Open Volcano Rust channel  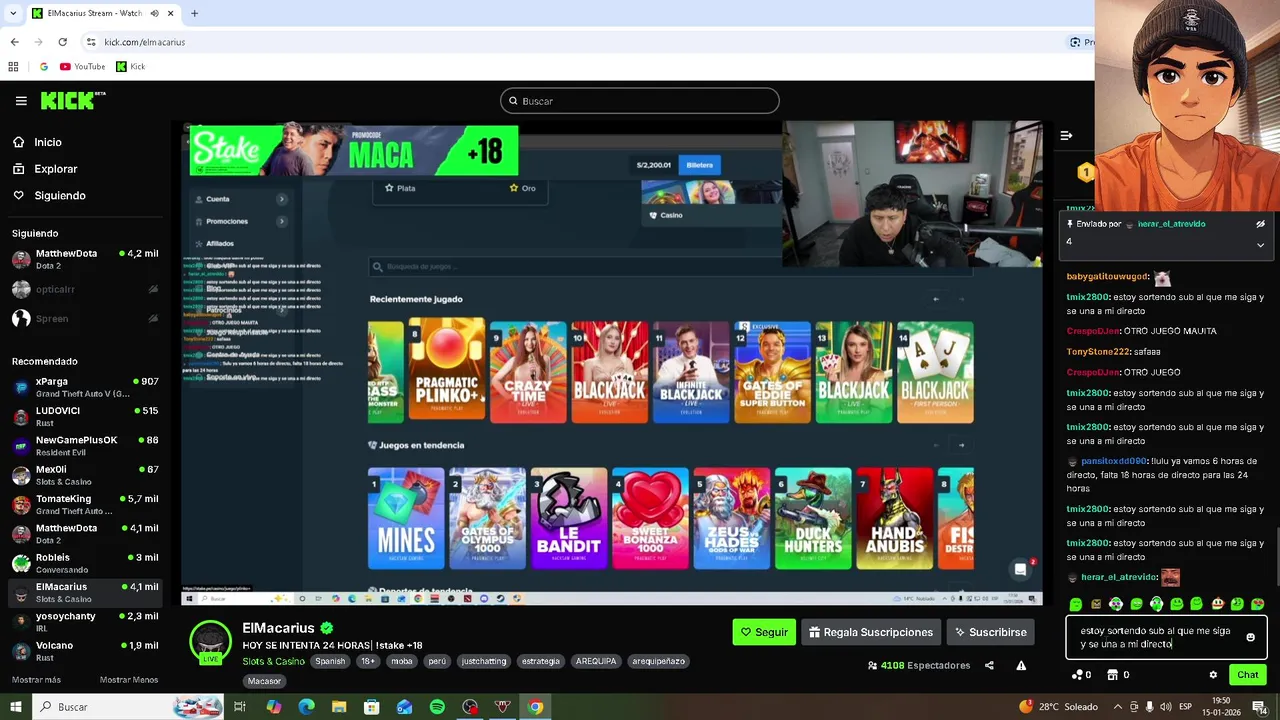pyautogui.click(x=85, y=651)
